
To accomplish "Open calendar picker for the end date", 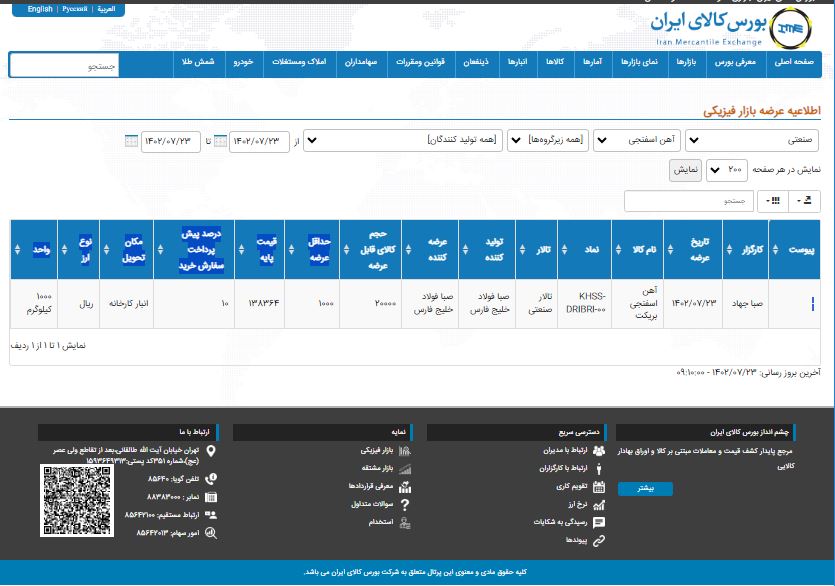I will click(x=131, y=141).
